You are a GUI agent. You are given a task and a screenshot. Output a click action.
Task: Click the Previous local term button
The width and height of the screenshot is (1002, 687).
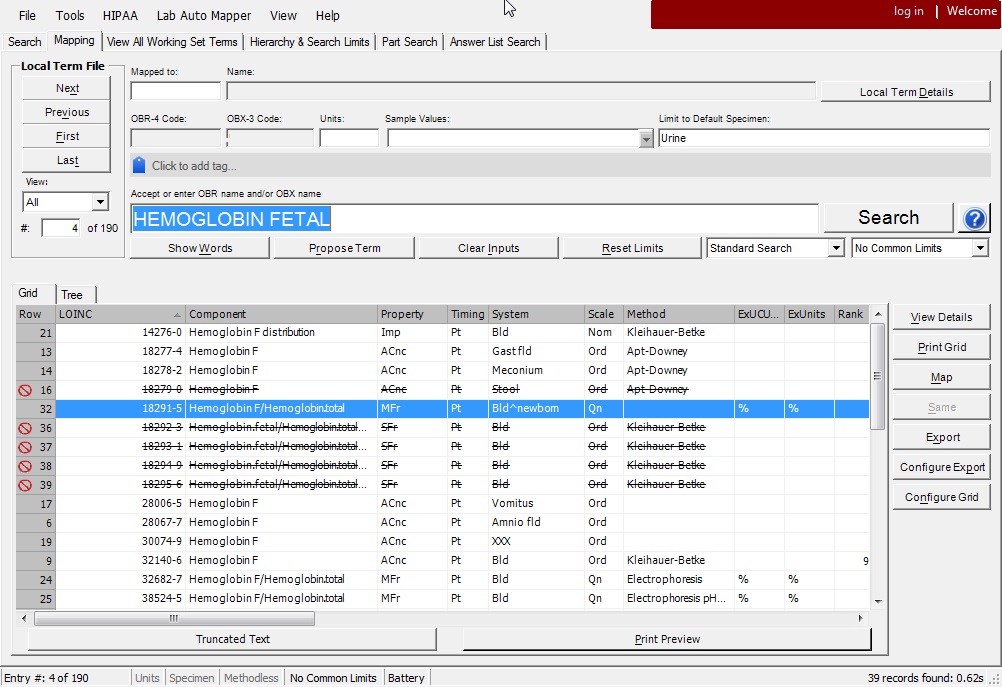click(x=66, y=112)
